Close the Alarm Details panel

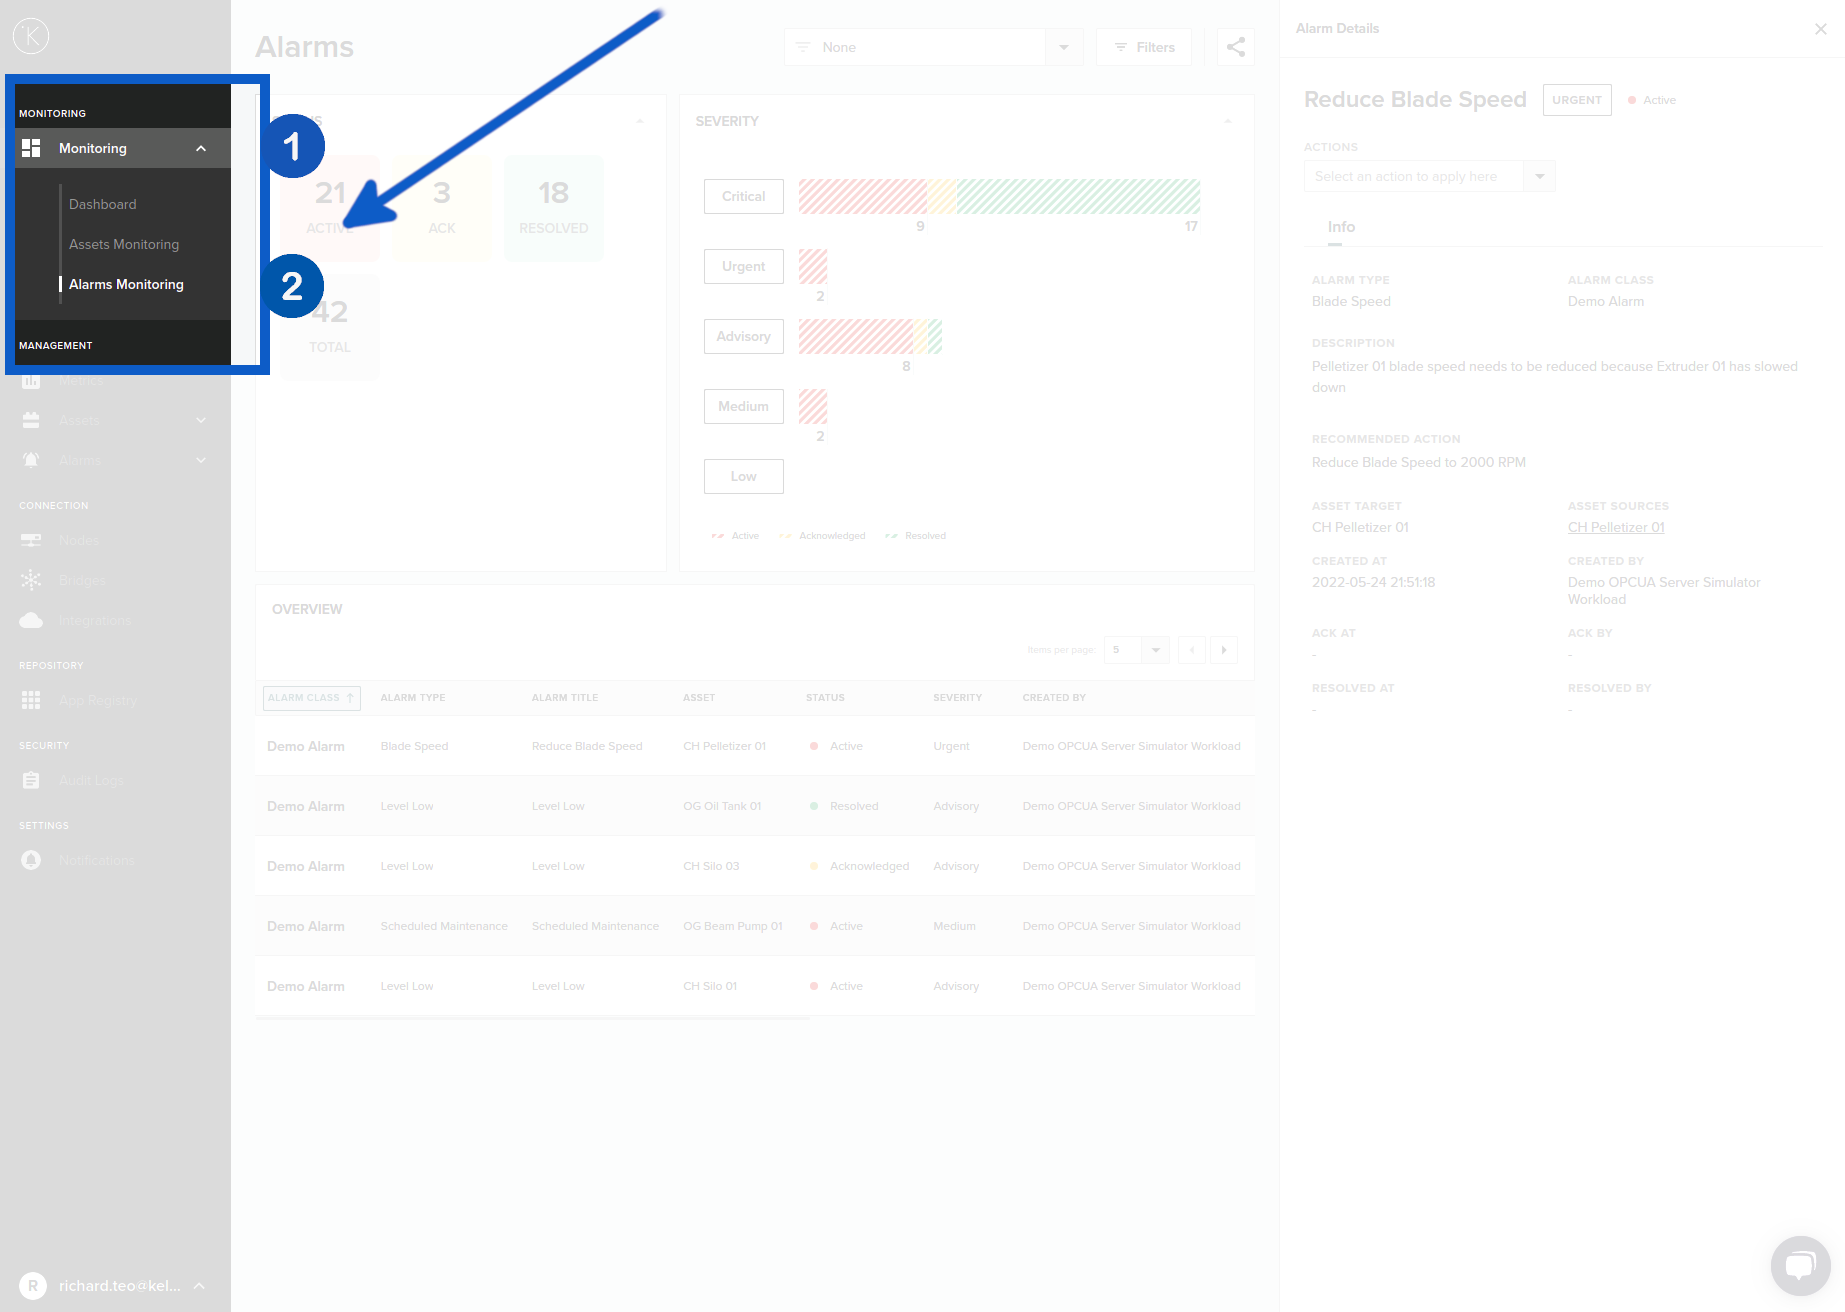(x=1820, y=29)
